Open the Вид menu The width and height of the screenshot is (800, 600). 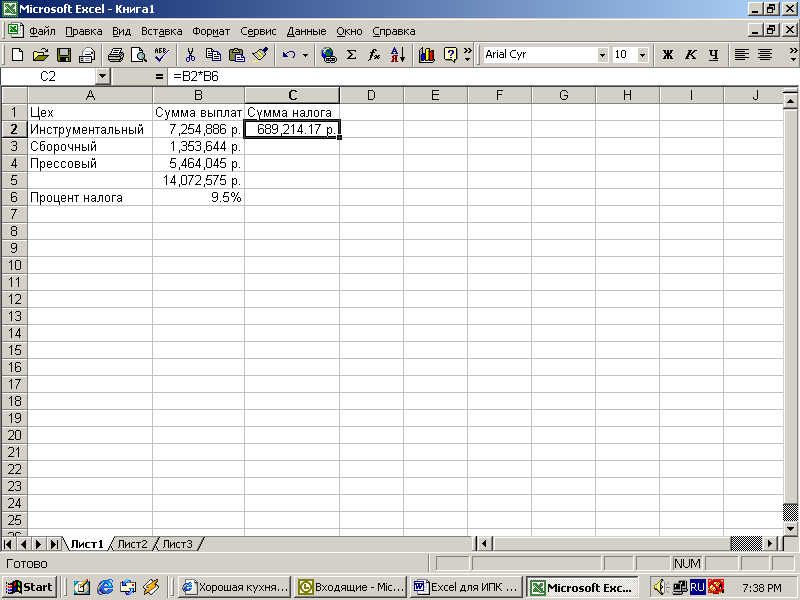[121, 31]
